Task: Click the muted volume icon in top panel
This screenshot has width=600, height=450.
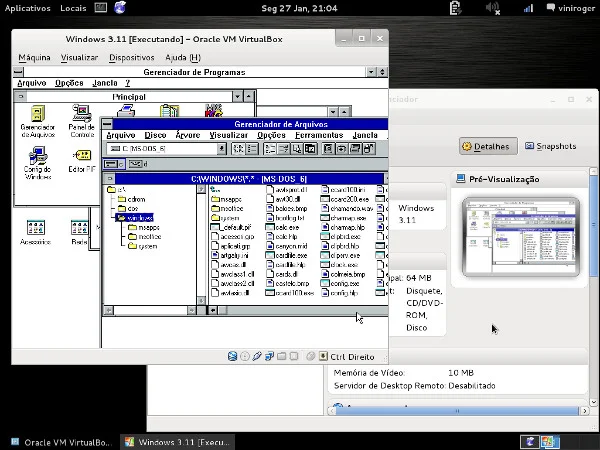Action: (x=493, y=8)
